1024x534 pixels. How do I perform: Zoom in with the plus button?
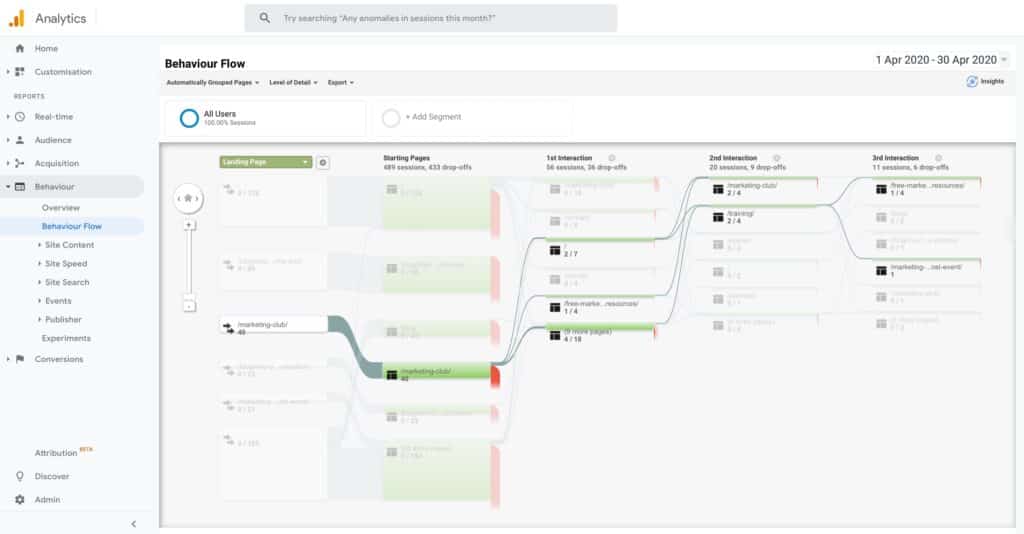(189, 225)
